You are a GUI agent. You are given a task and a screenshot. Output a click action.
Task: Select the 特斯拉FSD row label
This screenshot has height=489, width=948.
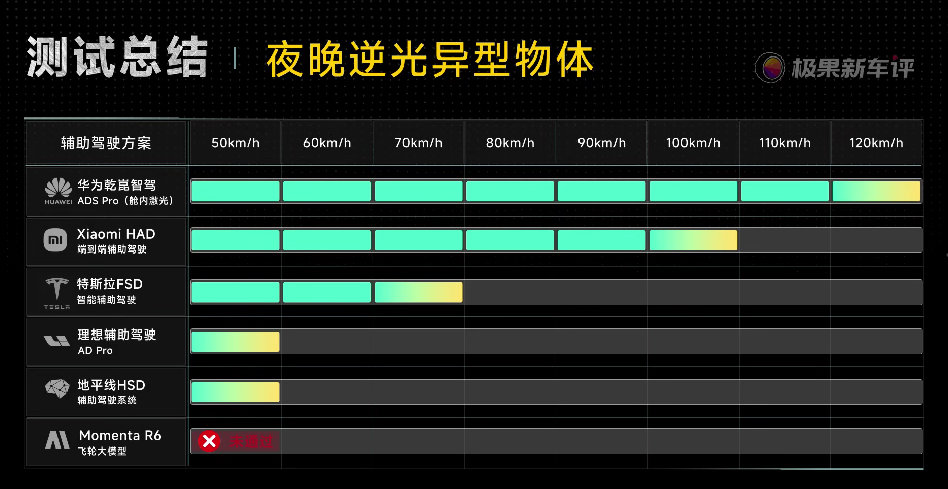pyautogui.click(x=110, y=284)
